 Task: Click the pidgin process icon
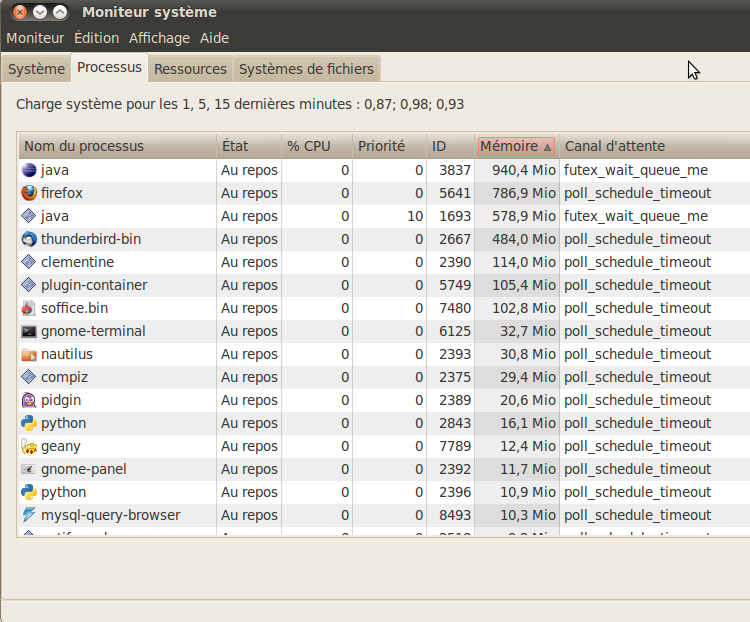pos(29,400)
